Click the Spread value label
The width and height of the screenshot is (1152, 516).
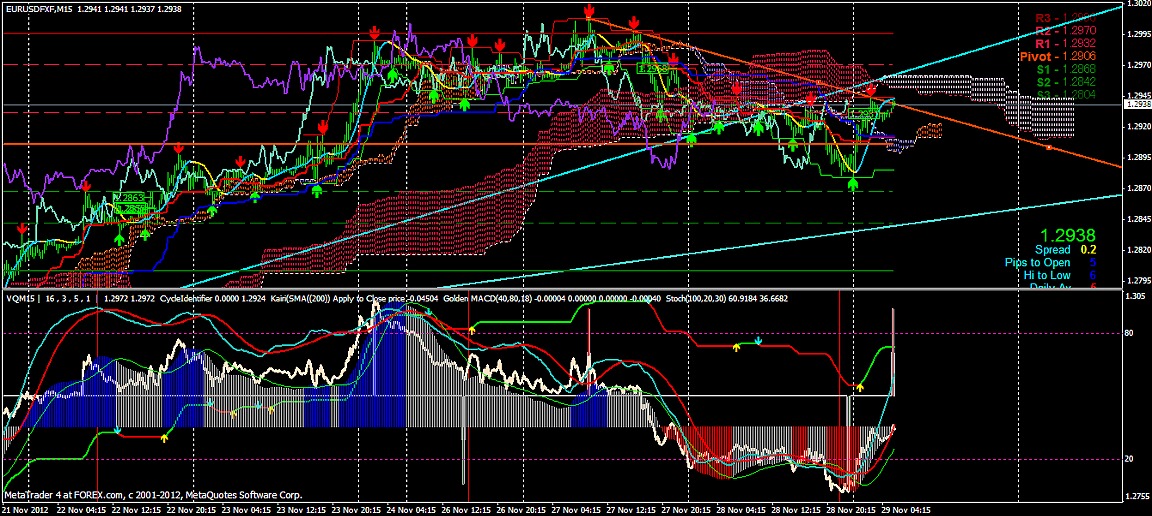click(x=1052, y=249)
